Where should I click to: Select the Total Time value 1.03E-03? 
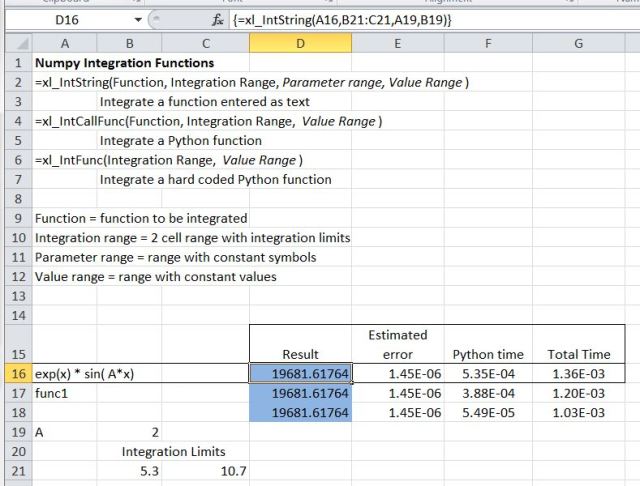point(579,412)
